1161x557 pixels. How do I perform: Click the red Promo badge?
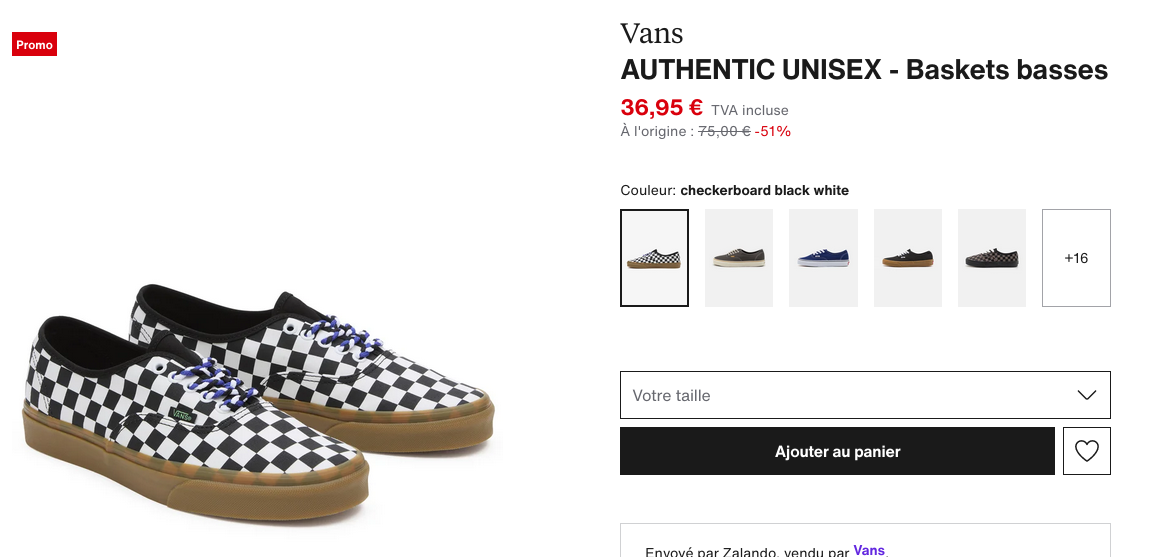34,45
